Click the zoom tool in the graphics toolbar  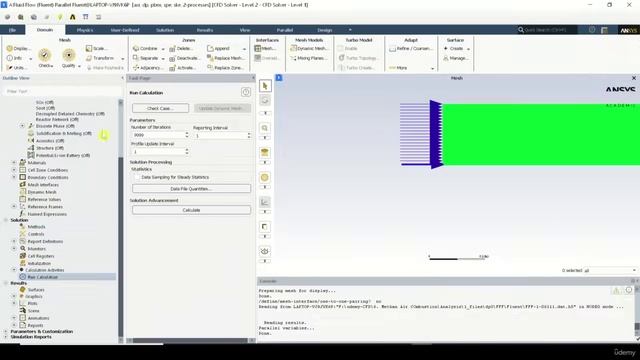click(x=265, y=128)
